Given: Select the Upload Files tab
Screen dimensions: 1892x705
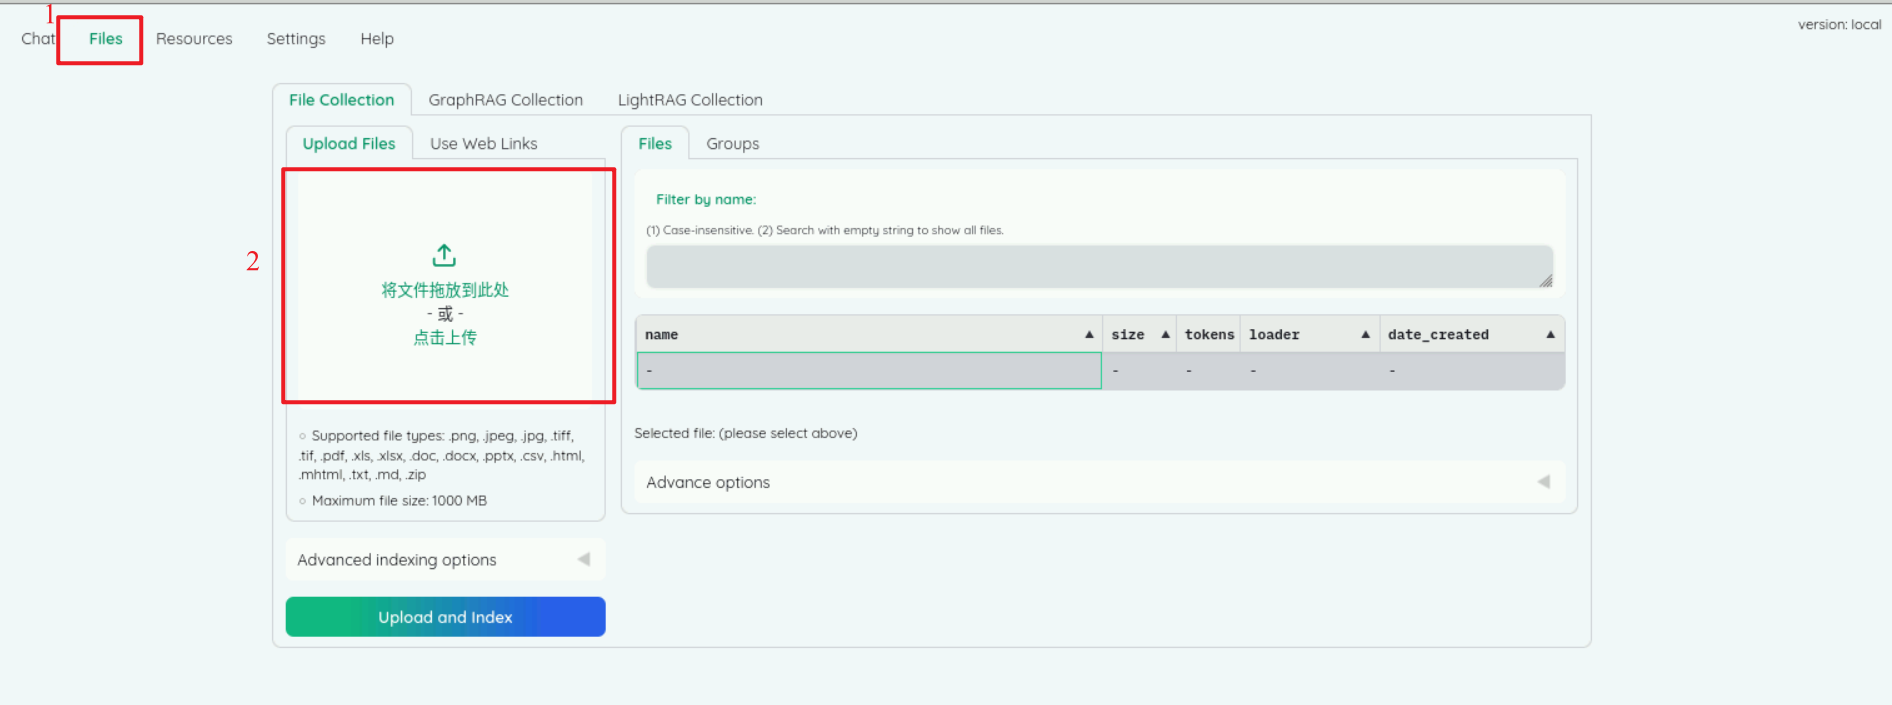Looking at the screenshot, I should (x=349, y=144).
